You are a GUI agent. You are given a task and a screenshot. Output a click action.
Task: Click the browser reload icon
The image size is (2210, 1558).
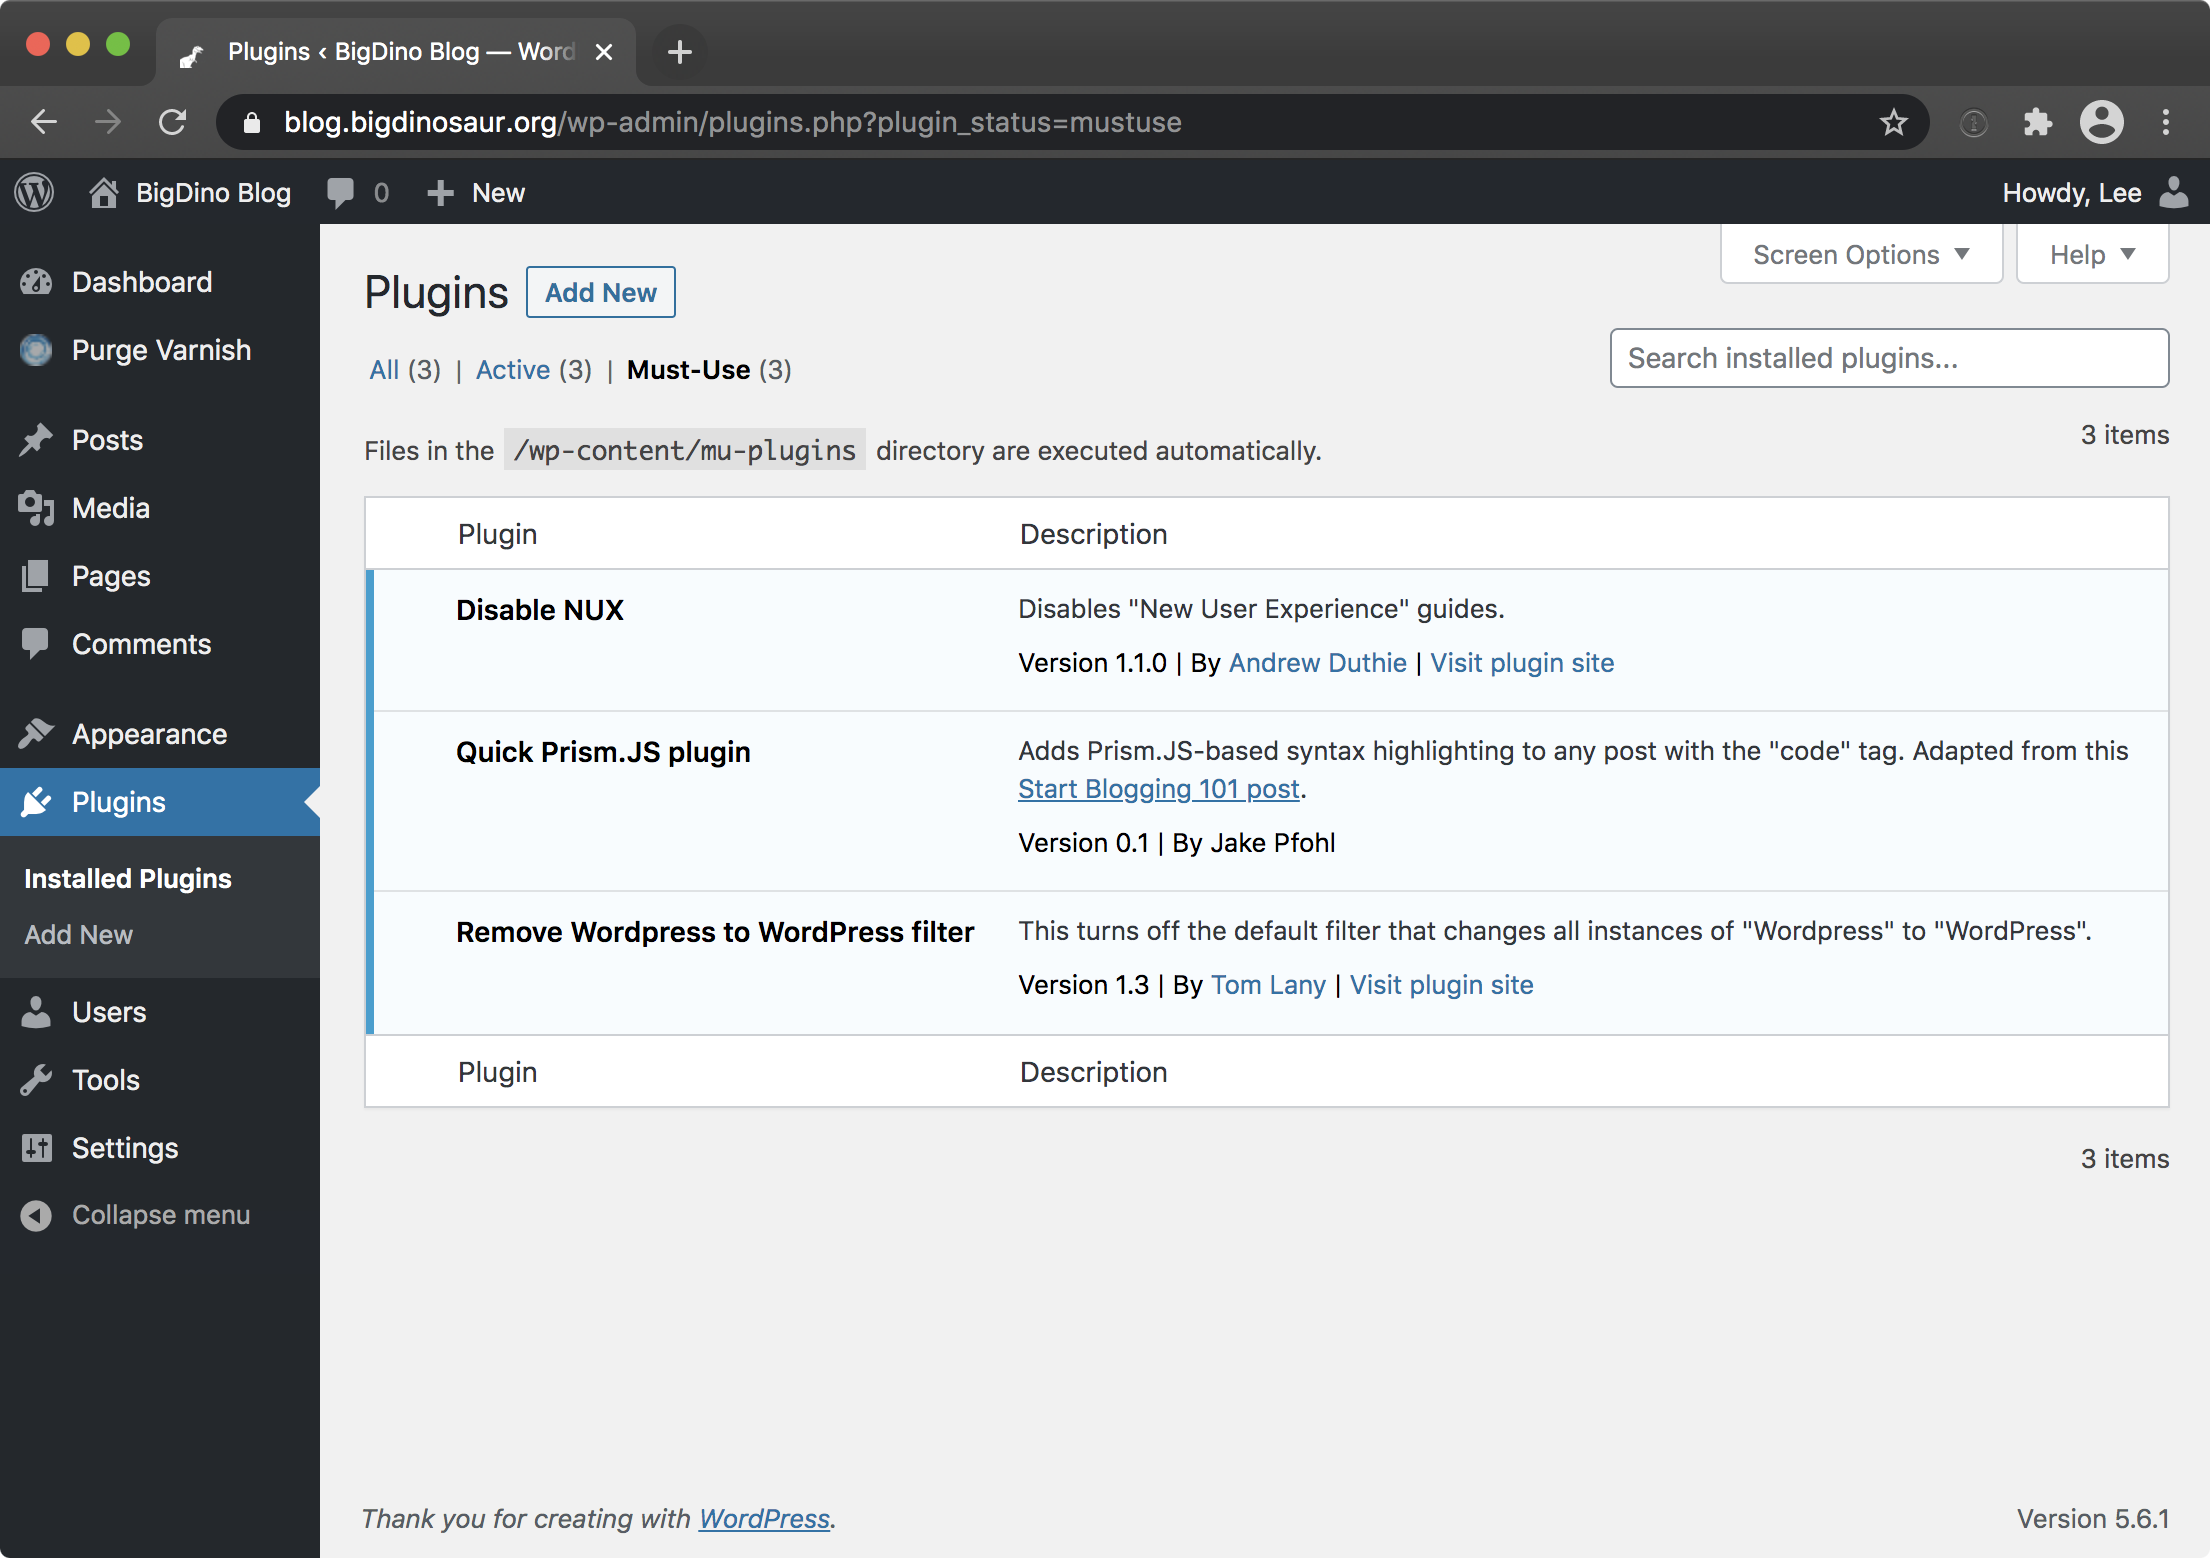173,122
